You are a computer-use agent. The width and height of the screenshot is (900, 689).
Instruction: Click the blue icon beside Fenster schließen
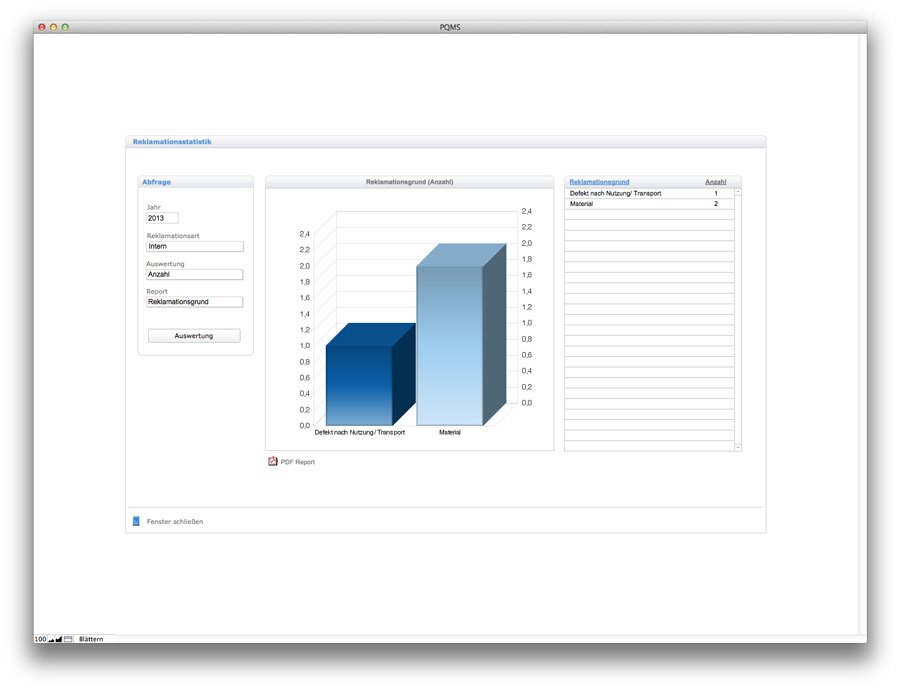coord(136,521)
